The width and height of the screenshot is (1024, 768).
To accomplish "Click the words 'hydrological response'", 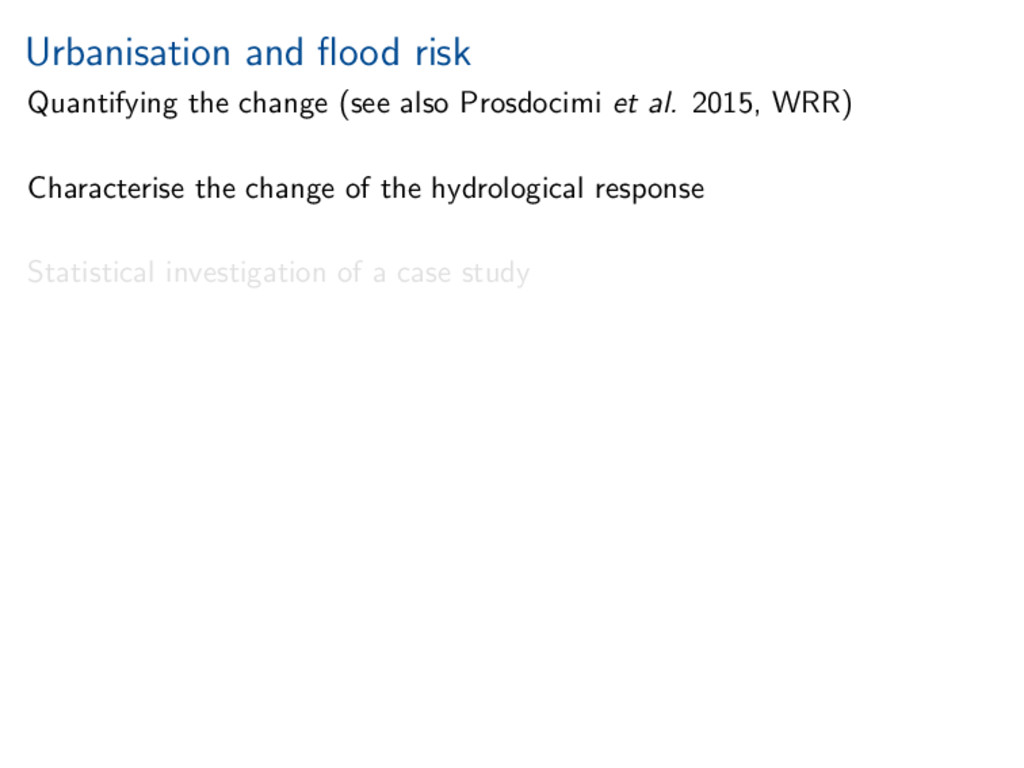I will 567,189.
